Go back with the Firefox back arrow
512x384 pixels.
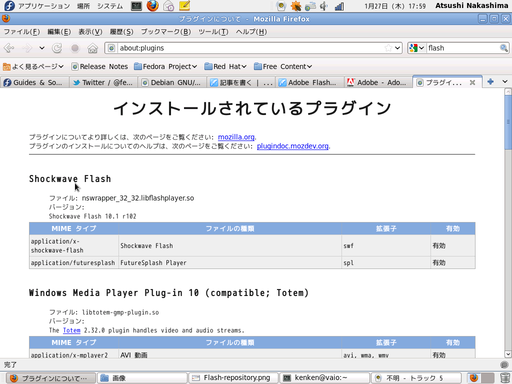(9, 48)
